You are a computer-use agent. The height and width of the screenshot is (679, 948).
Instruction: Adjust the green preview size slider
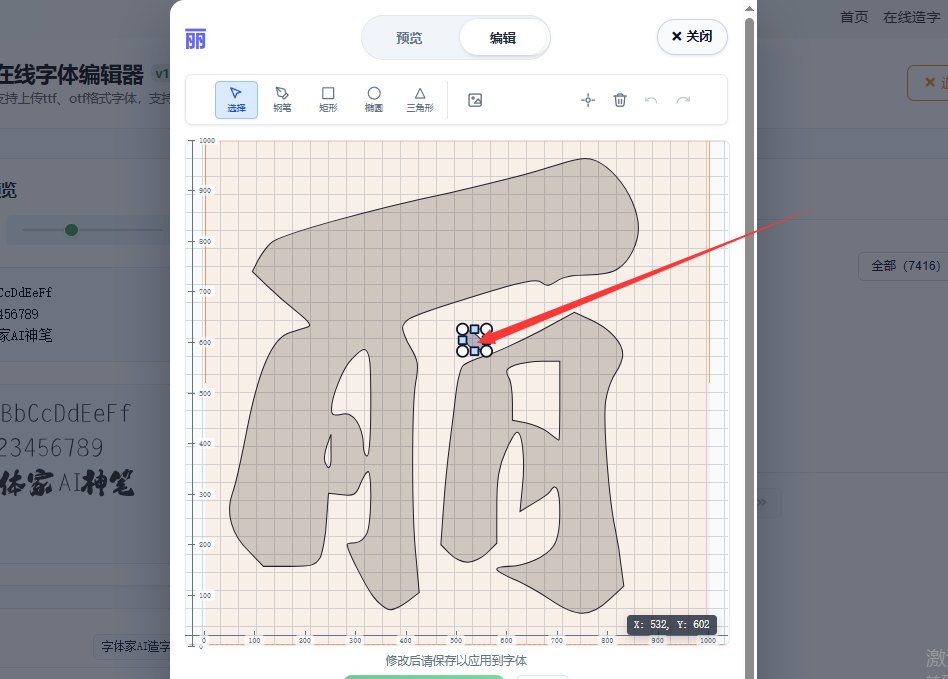click(x=71, y=229)
